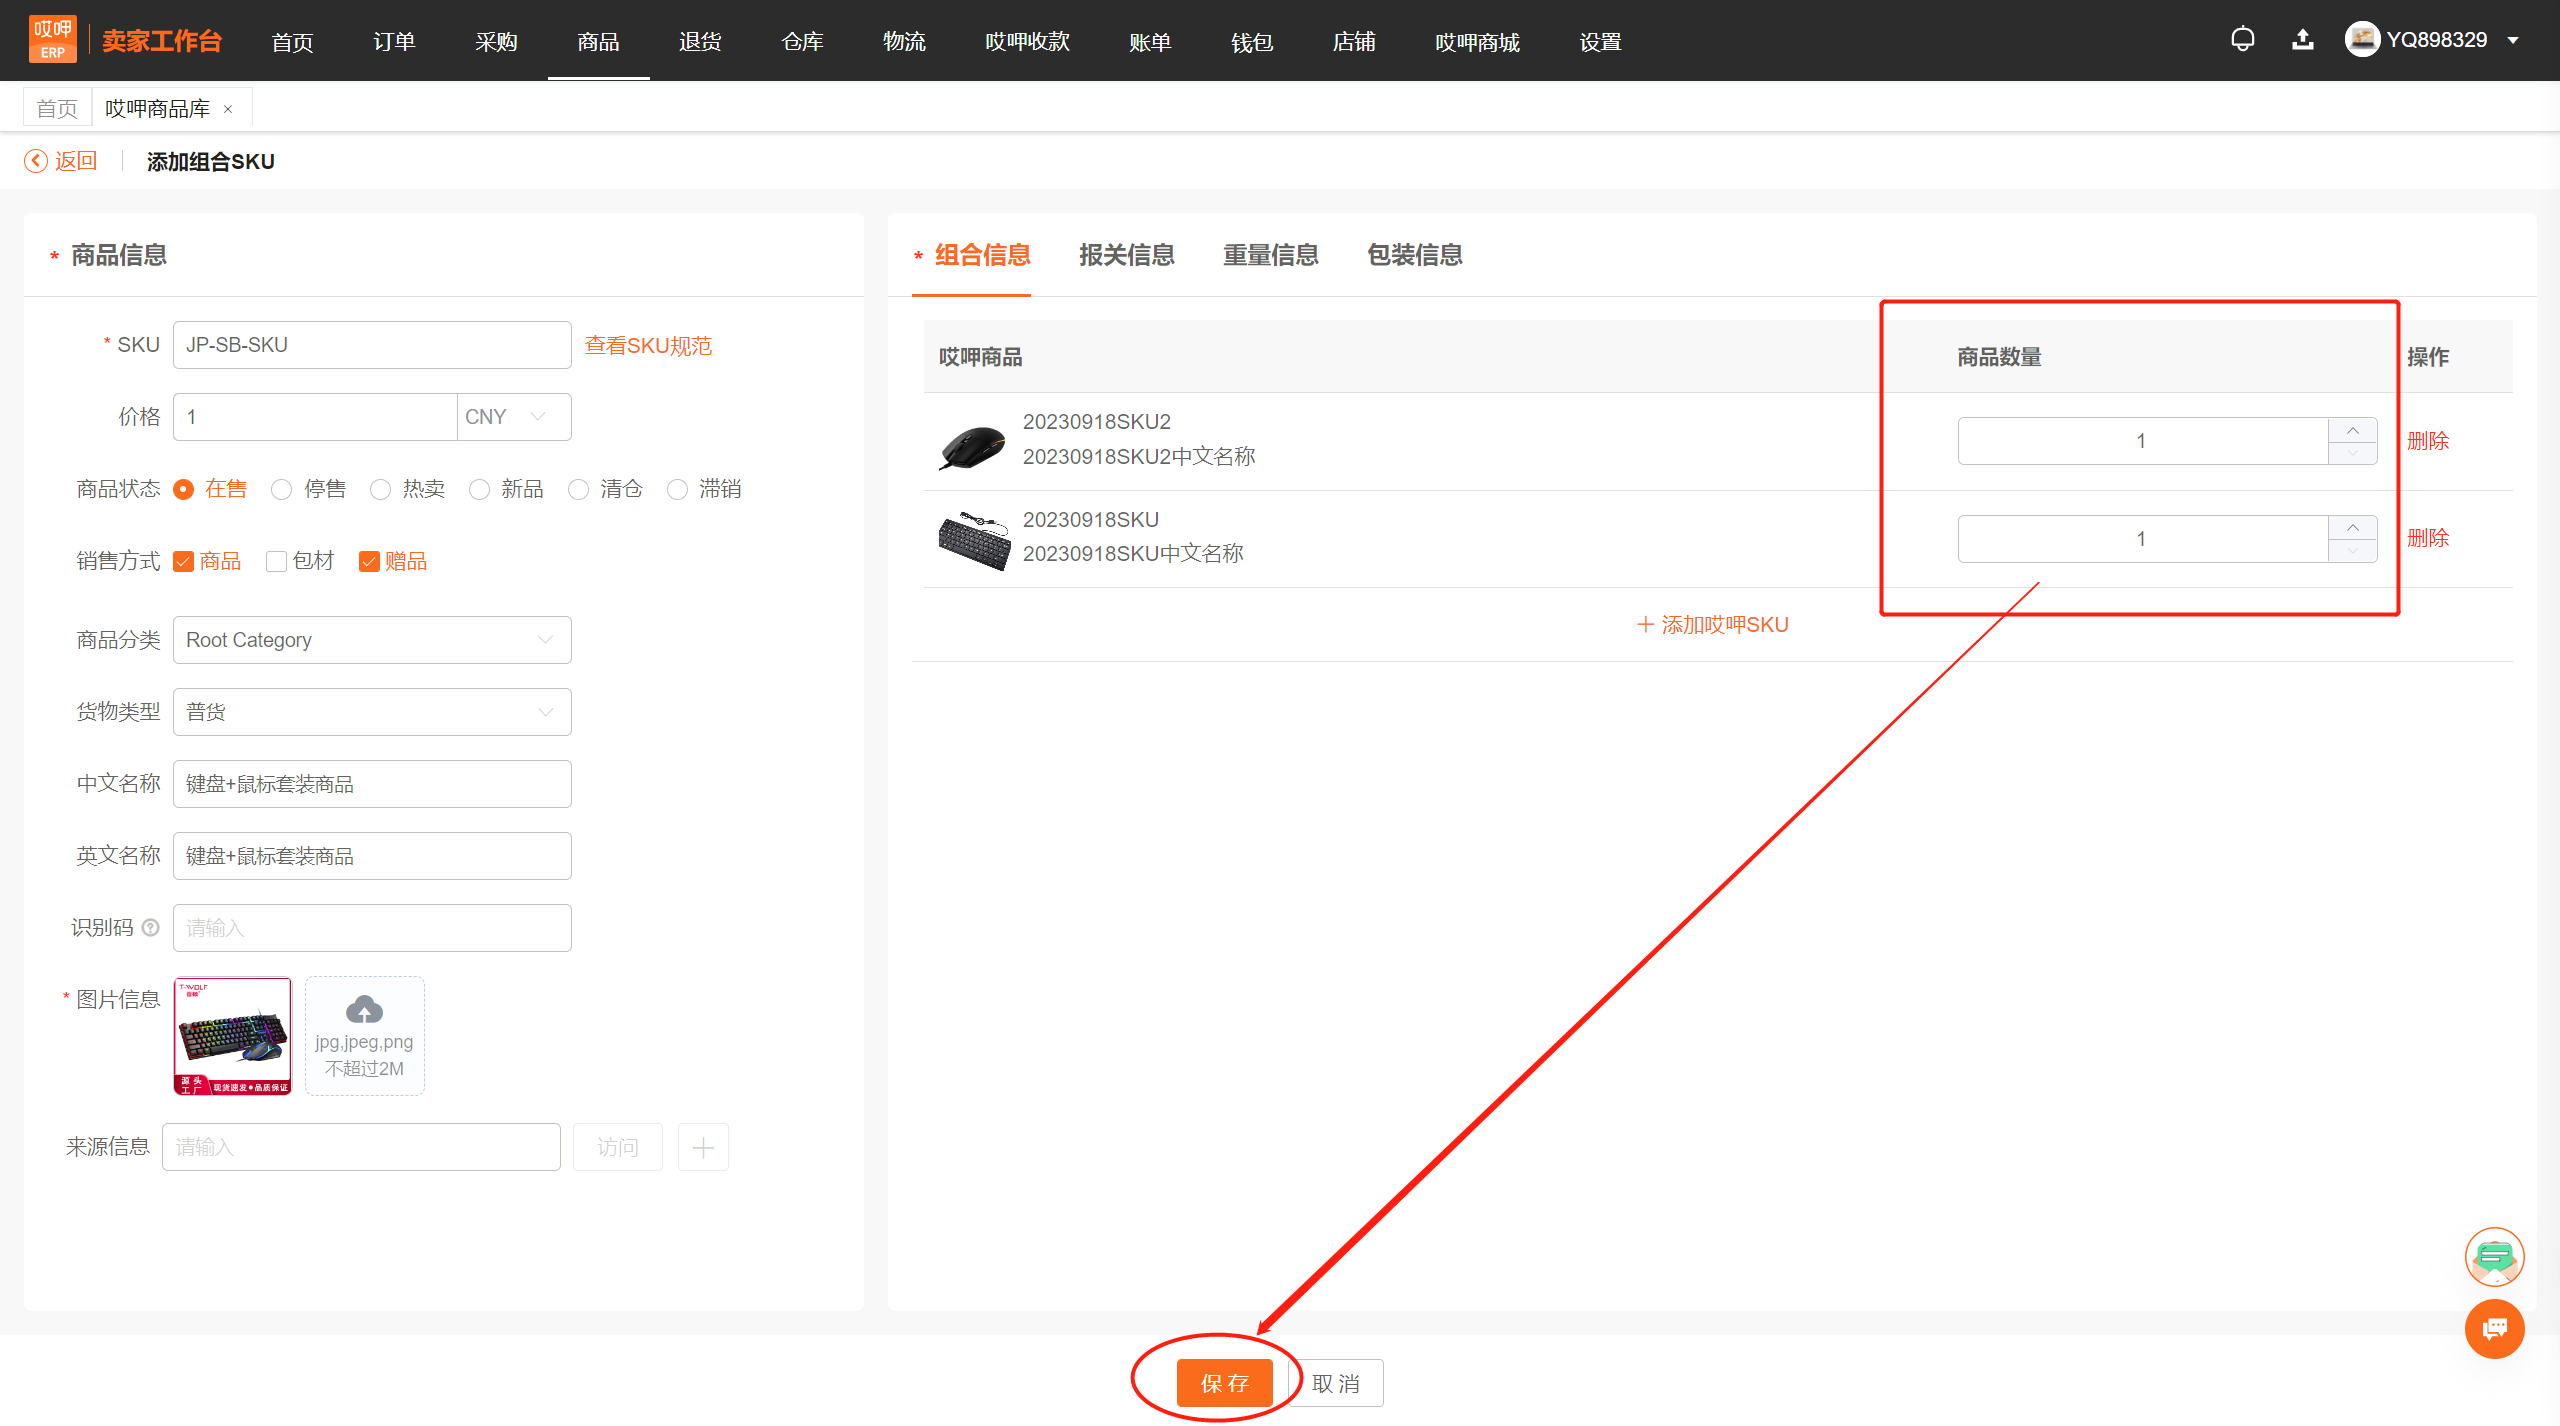2560x1426 pixels.
Task: Click the 添加哎呷SKU link
Action: tap(1712, 625)
